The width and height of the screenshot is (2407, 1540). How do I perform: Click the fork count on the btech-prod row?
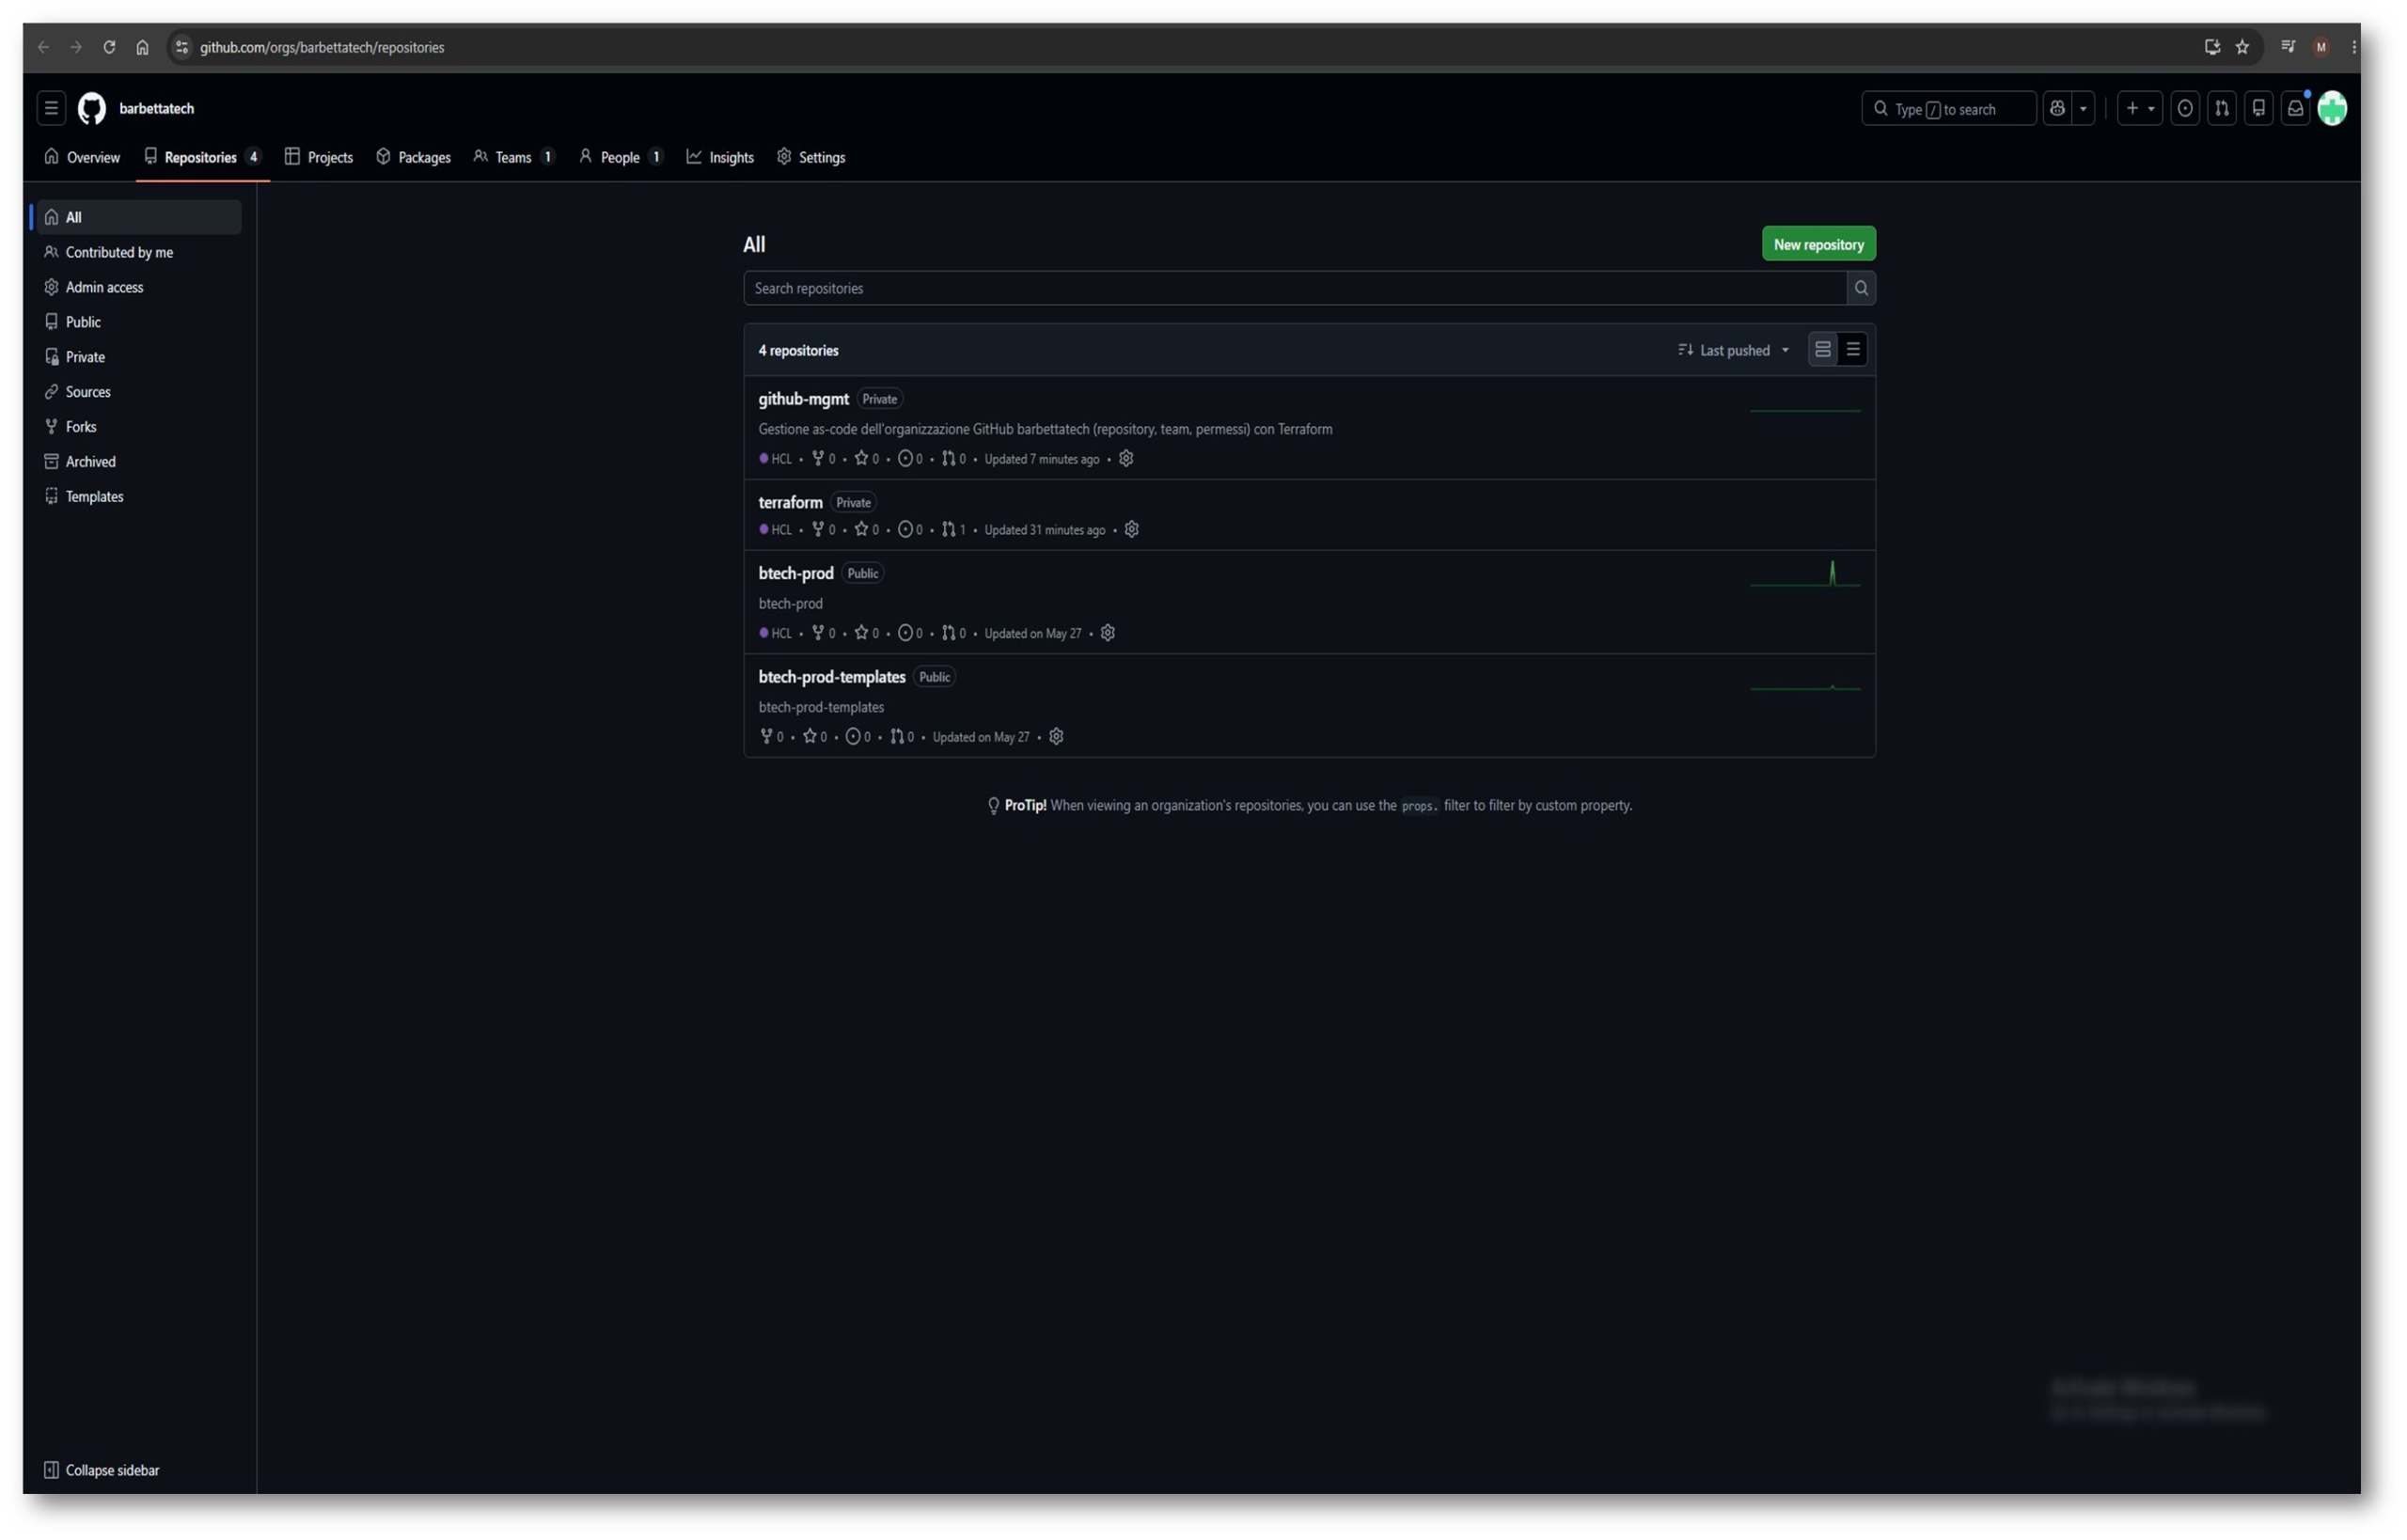pyautogui.click(x=824, y=633)
